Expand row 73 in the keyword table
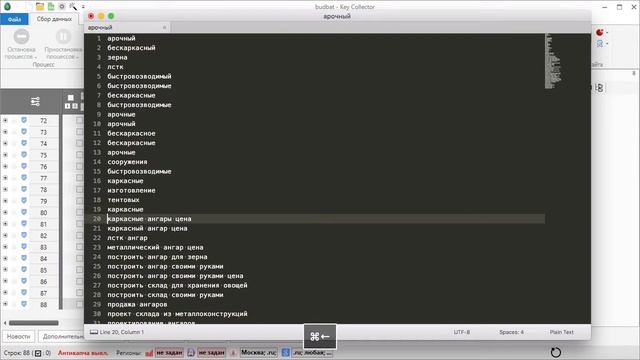 [5, 132]
